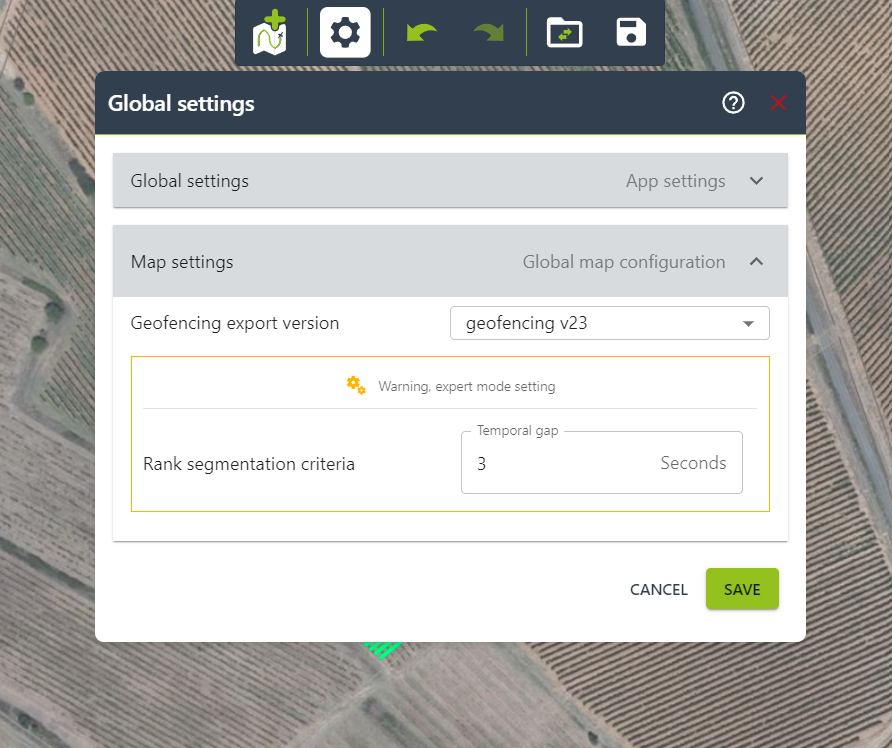The width and height of the screenshot is (892, 748).
Task: Click CANCEL to dismiss changes
Action: coord(658,589)
